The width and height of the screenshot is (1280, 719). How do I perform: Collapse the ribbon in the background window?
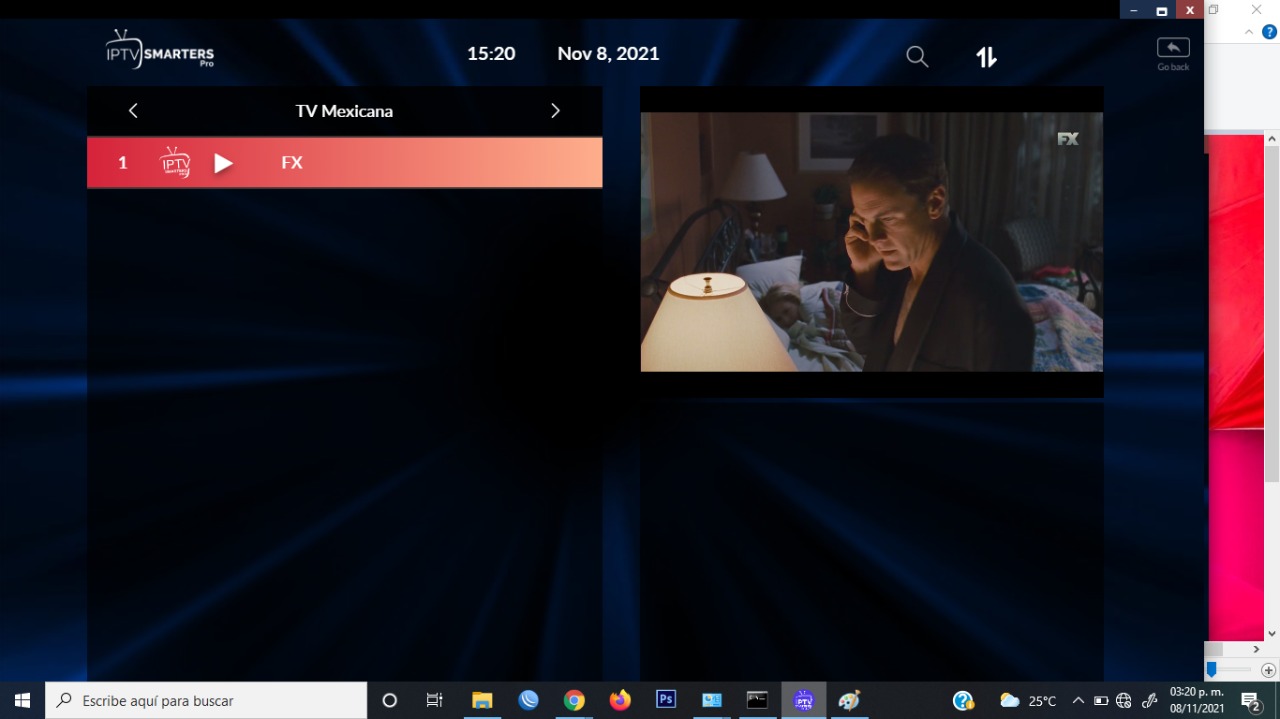coord(1249,32)
